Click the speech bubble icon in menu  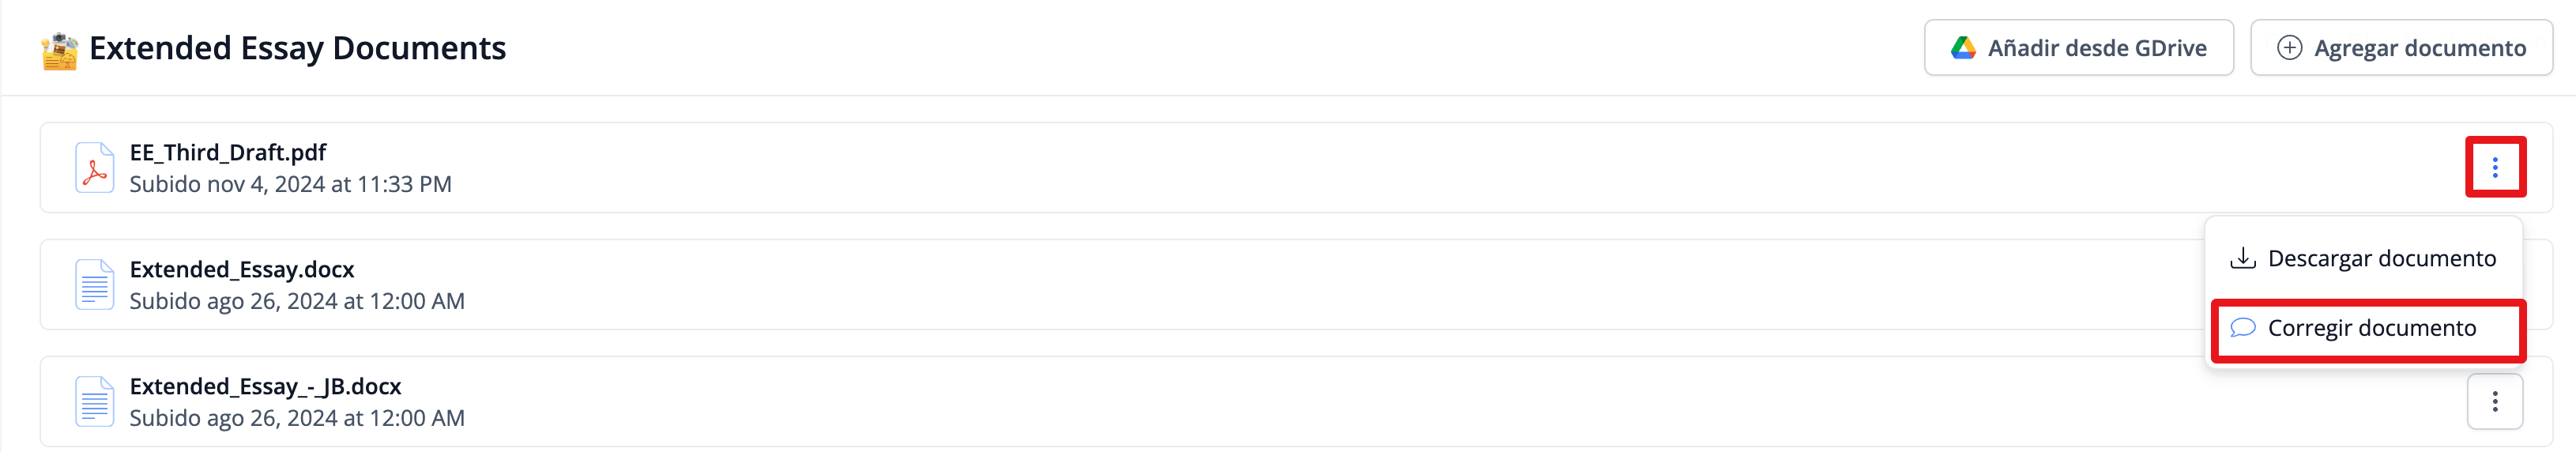pyautogui.click(x=2242, y=328)
